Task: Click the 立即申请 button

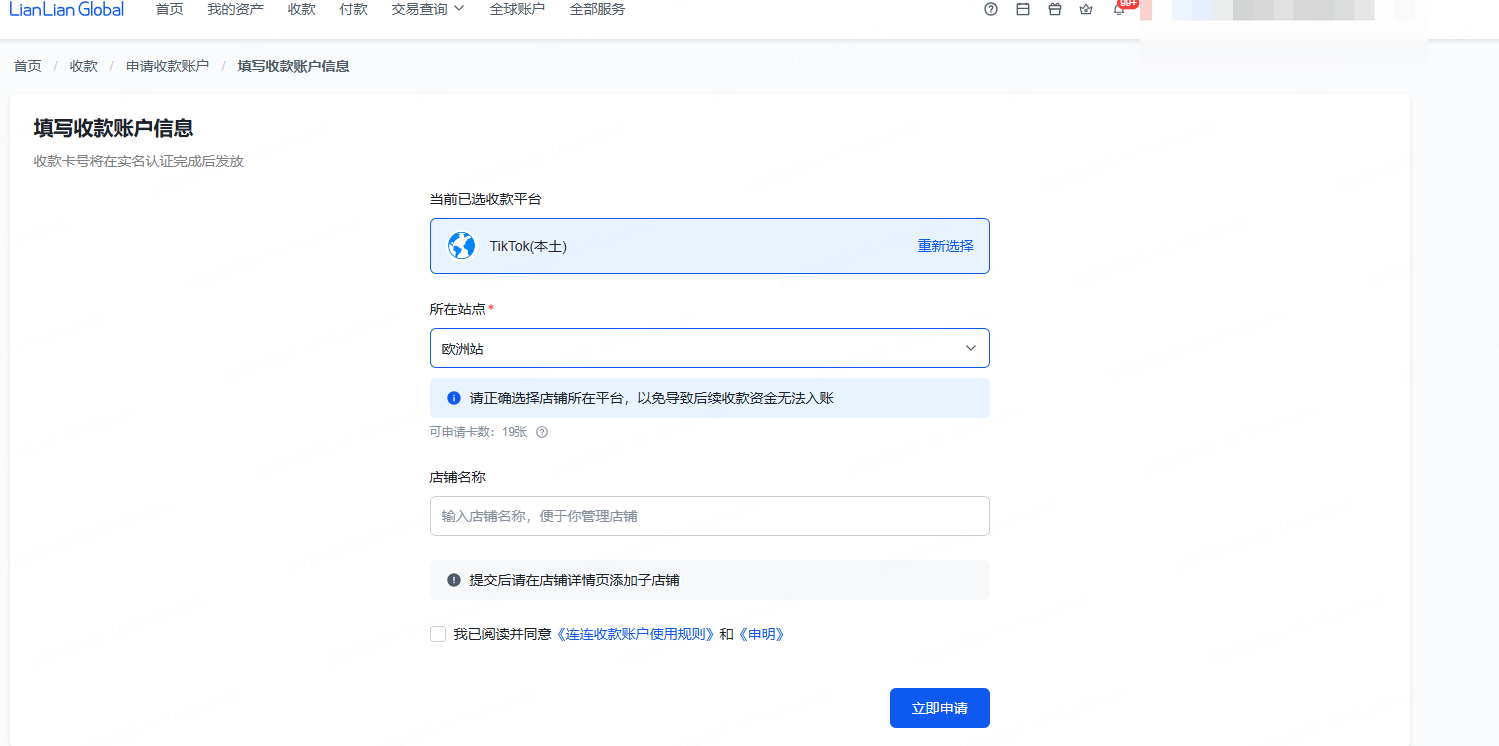Action: [940, 708]
